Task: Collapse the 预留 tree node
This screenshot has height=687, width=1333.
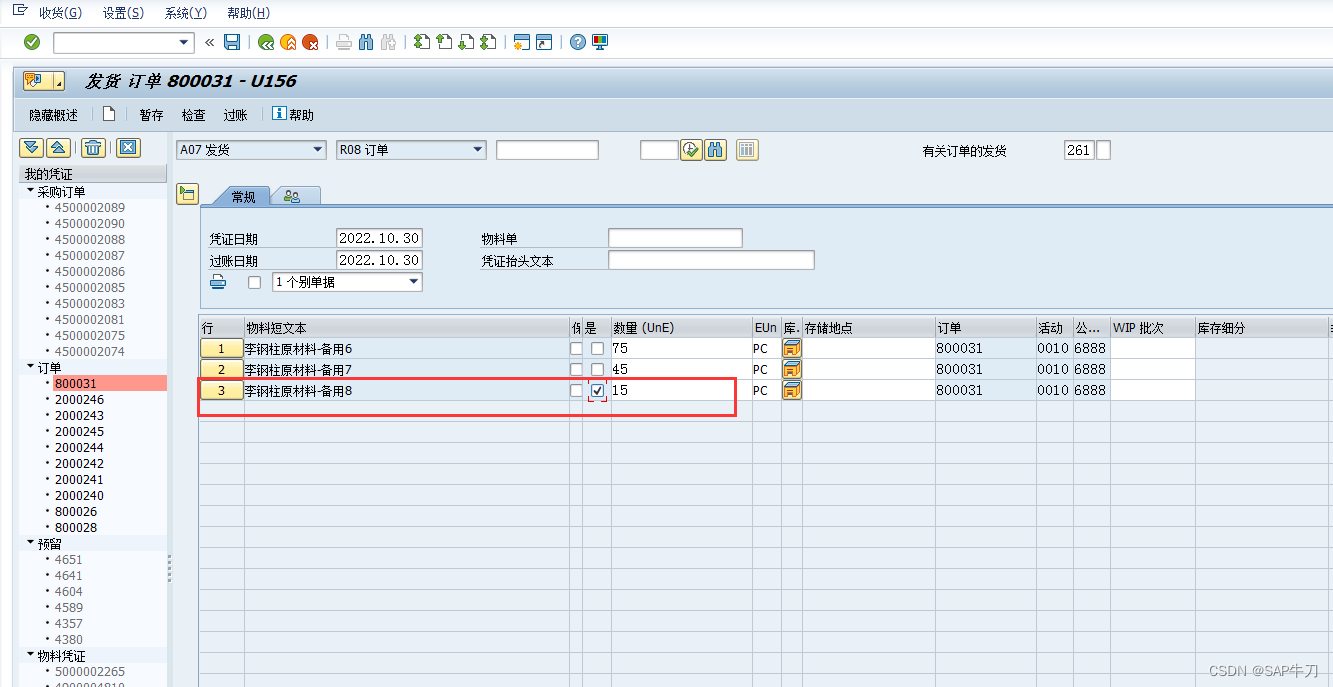Action: (x=30, y=542)
